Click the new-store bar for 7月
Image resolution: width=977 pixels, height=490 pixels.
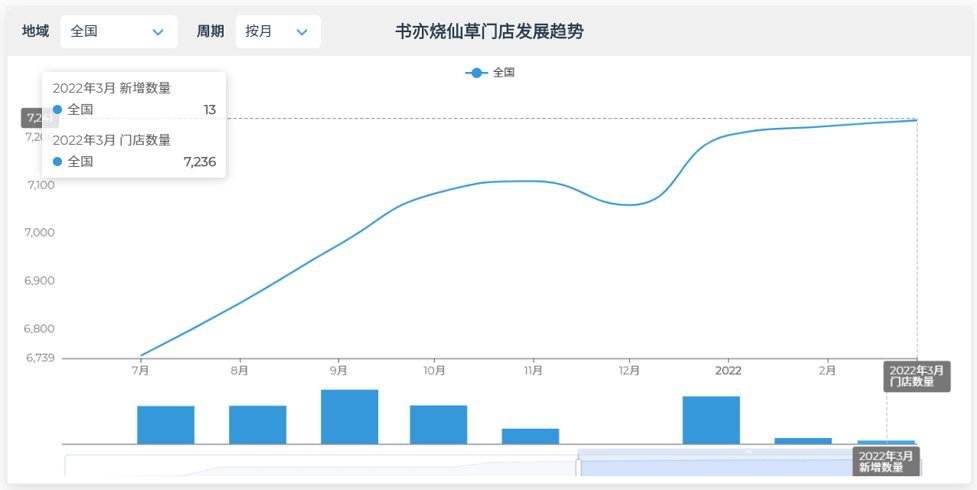pyautogui.click(x=166, y=425)
